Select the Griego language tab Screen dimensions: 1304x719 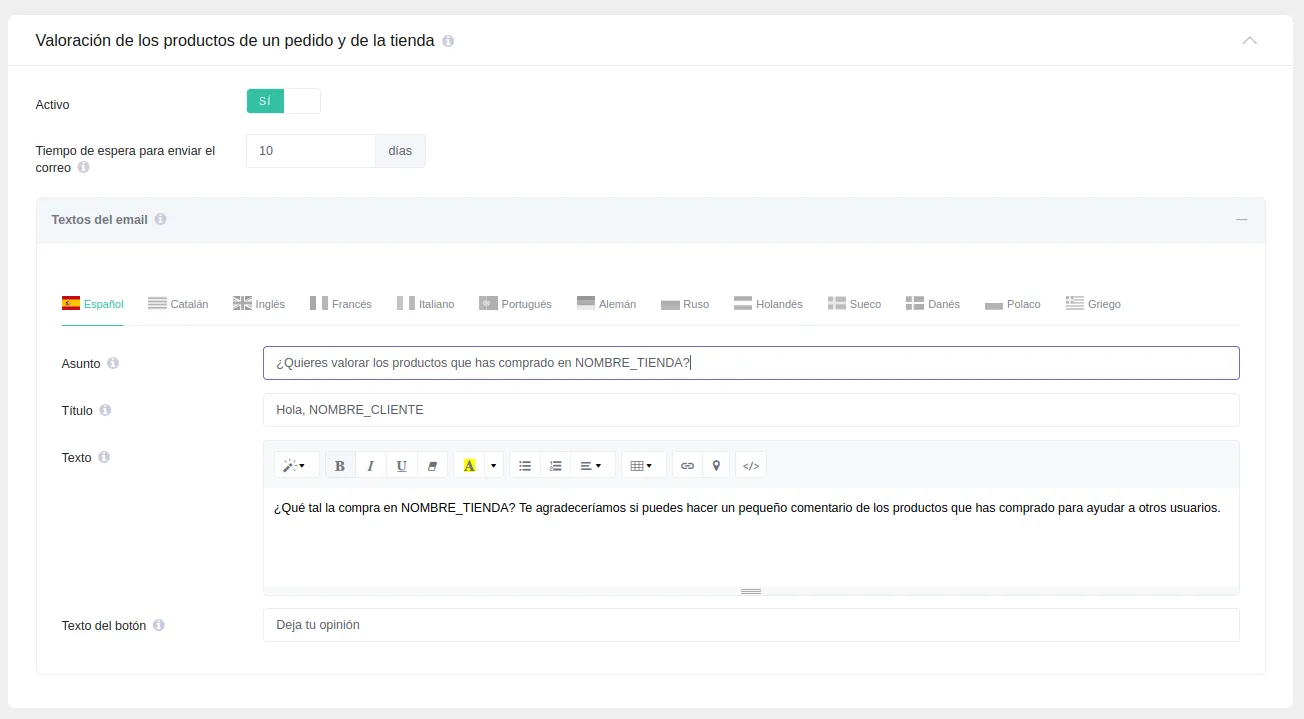click(1093, 304)
